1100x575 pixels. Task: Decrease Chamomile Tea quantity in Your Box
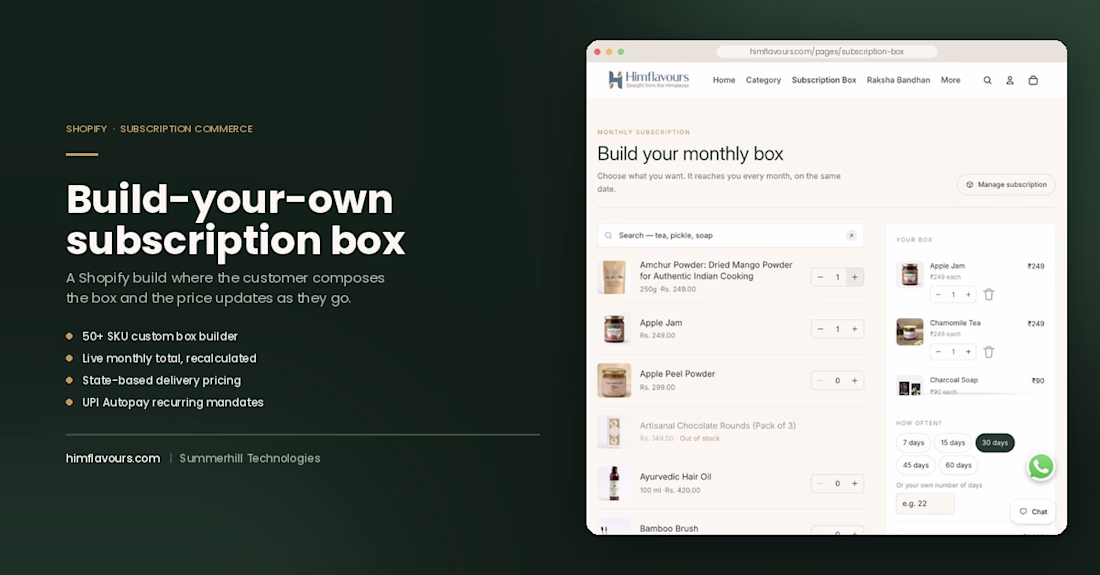[939, 352]
